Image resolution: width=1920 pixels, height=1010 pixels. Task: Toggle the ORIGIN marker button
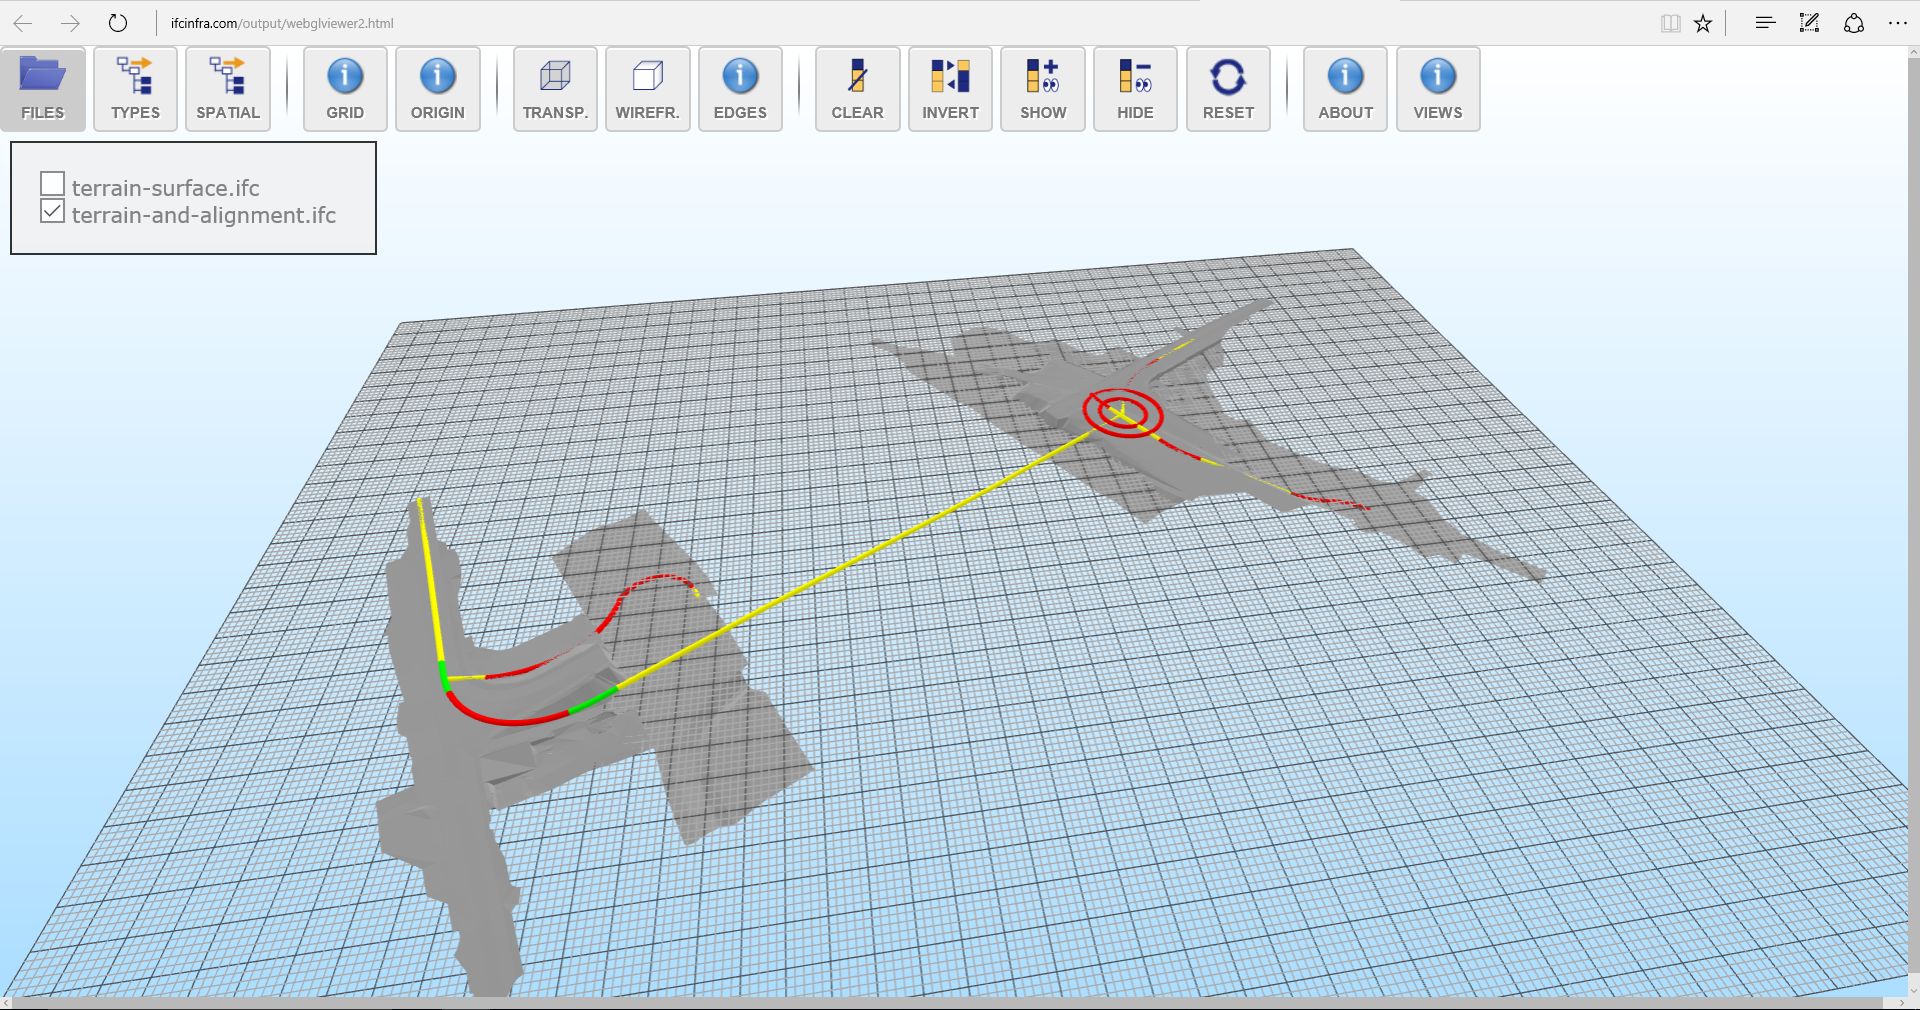(437, 89)
